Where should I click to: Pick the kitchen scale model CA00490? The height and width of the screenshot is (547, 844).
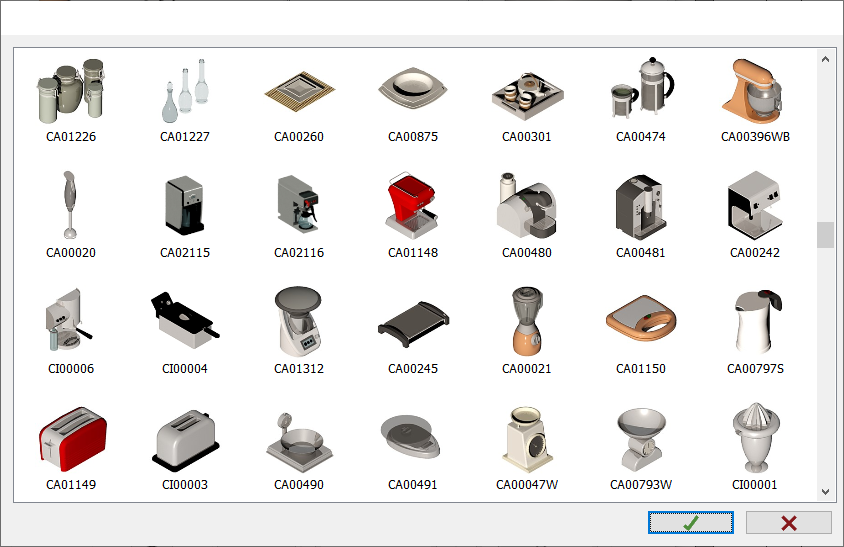coord(299,443)
